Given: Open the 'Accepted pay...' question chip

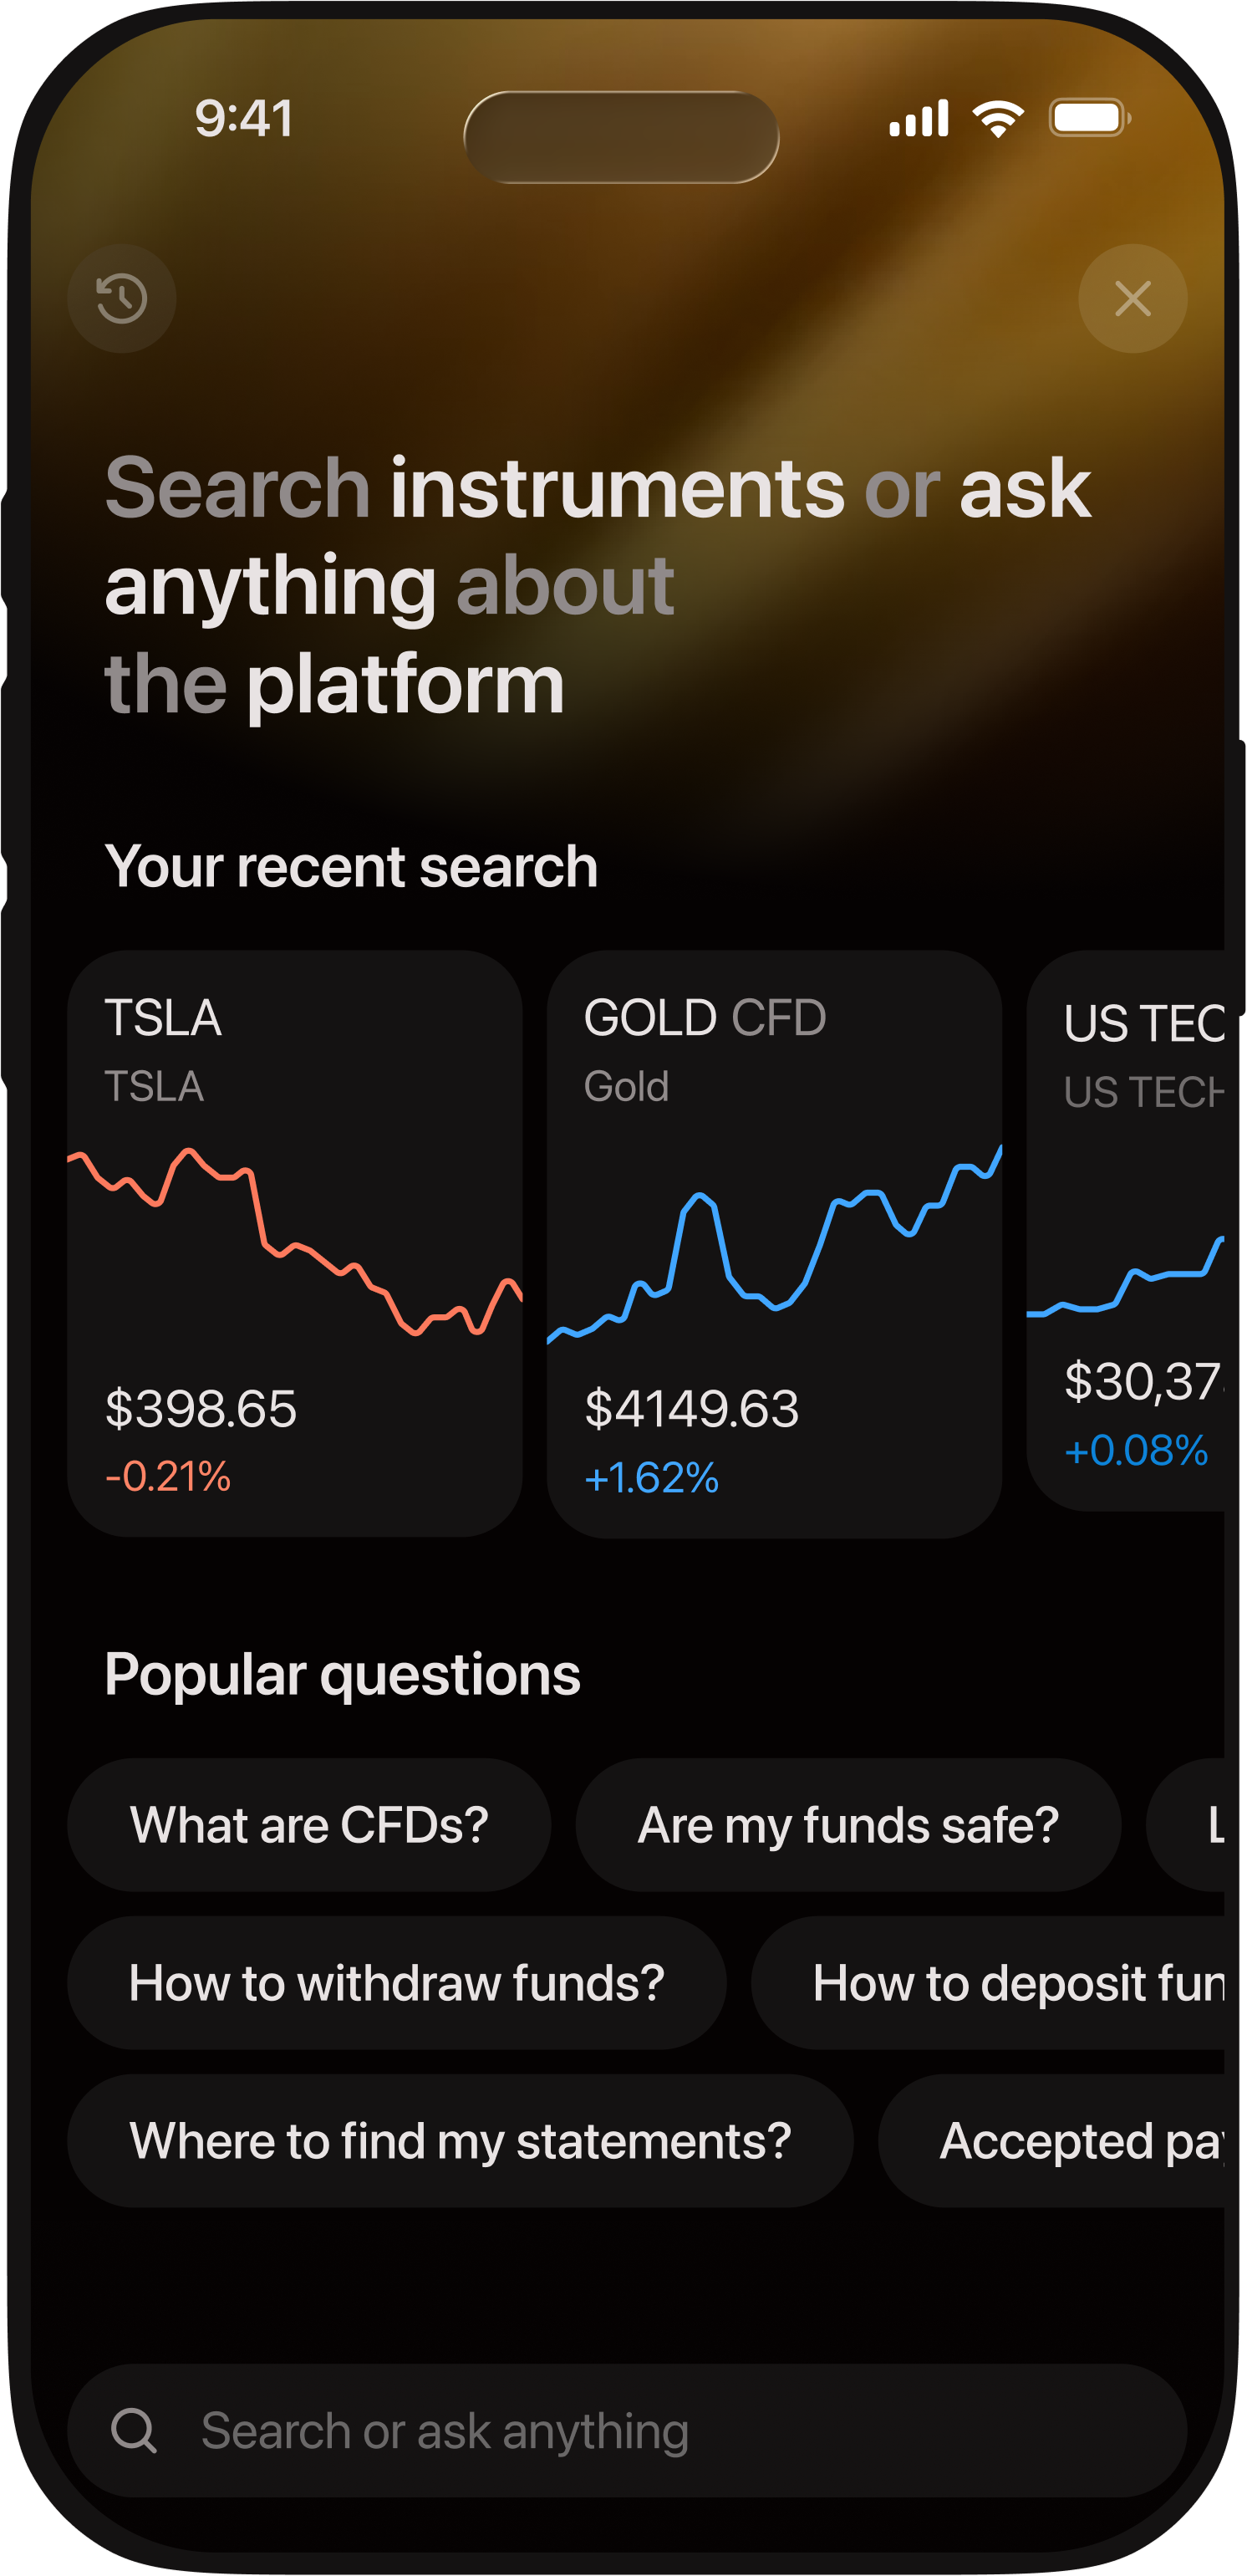Looking at the screenshot, I should pyautogui.click(x=1052, y=2141).
